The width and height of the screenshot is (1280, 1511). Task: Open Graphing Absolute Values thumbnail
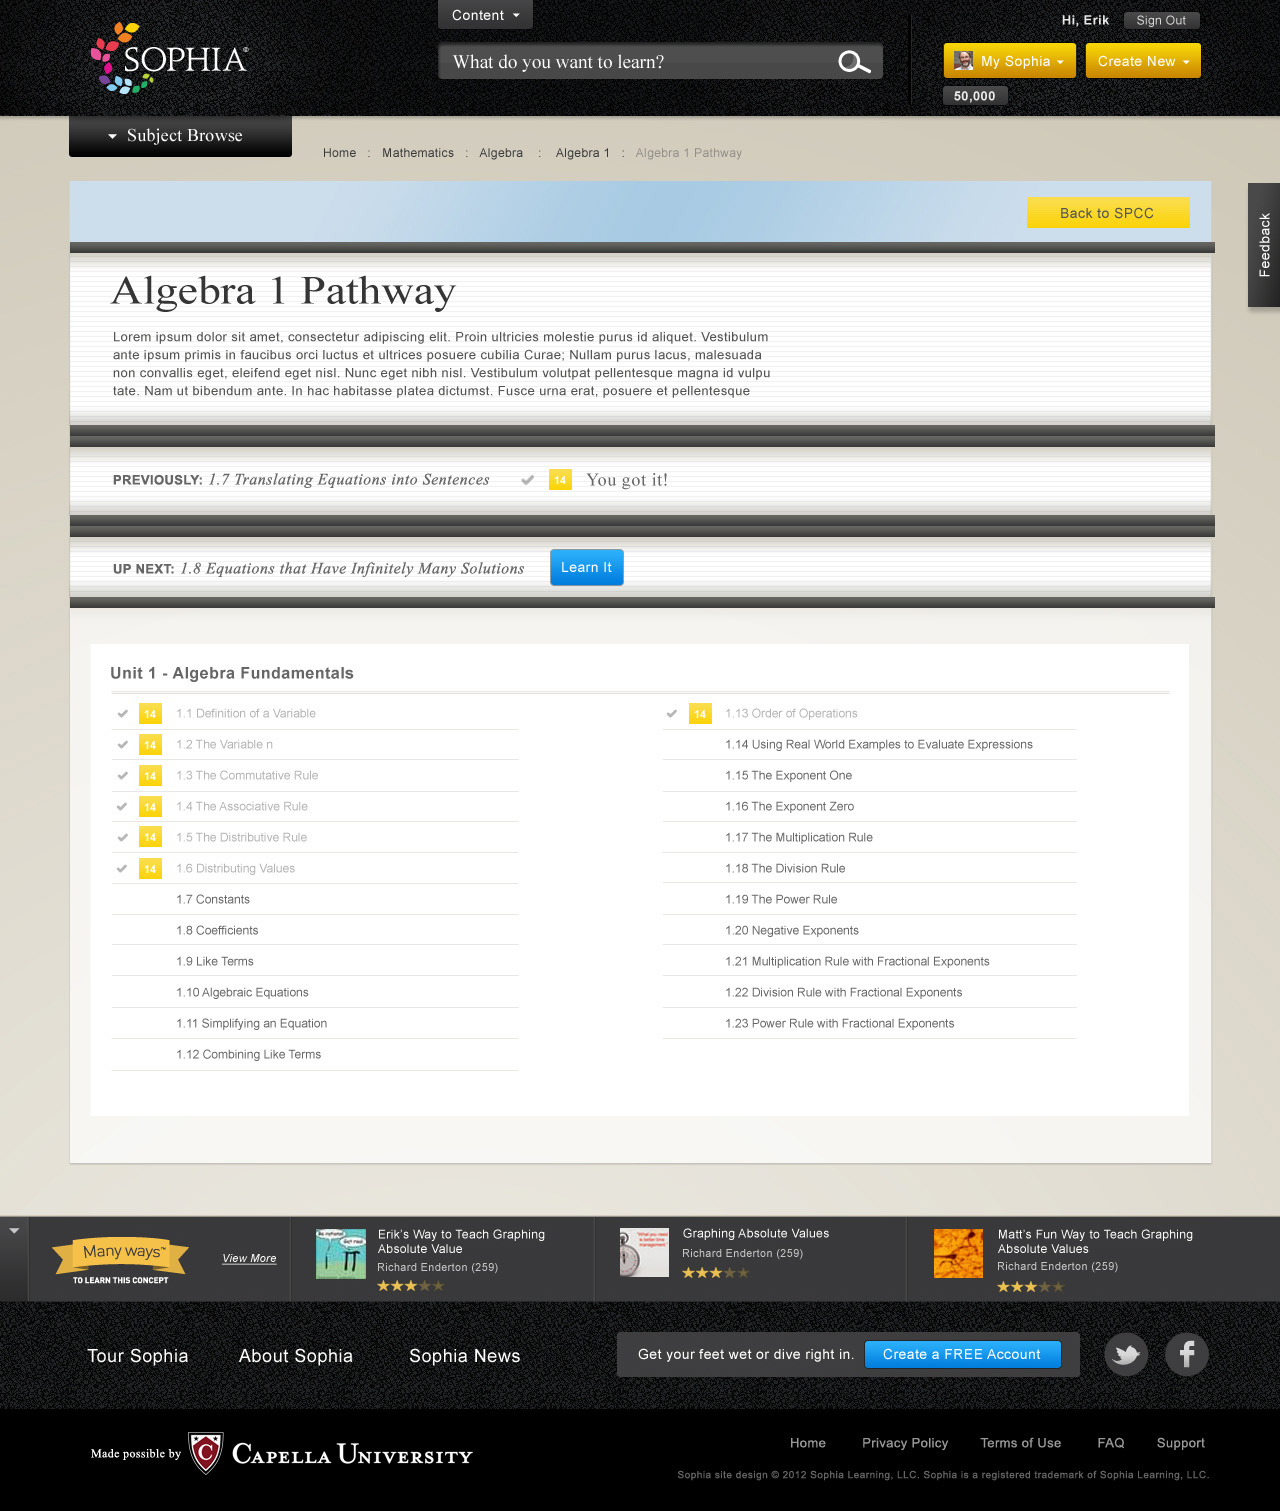click(644, 1252)
